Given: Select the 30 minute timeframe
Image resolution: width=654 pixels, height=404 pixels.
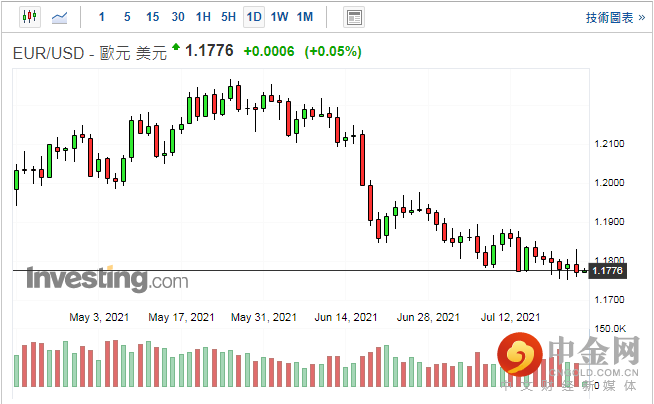Looking at the screenshot, I should point(178,17).
